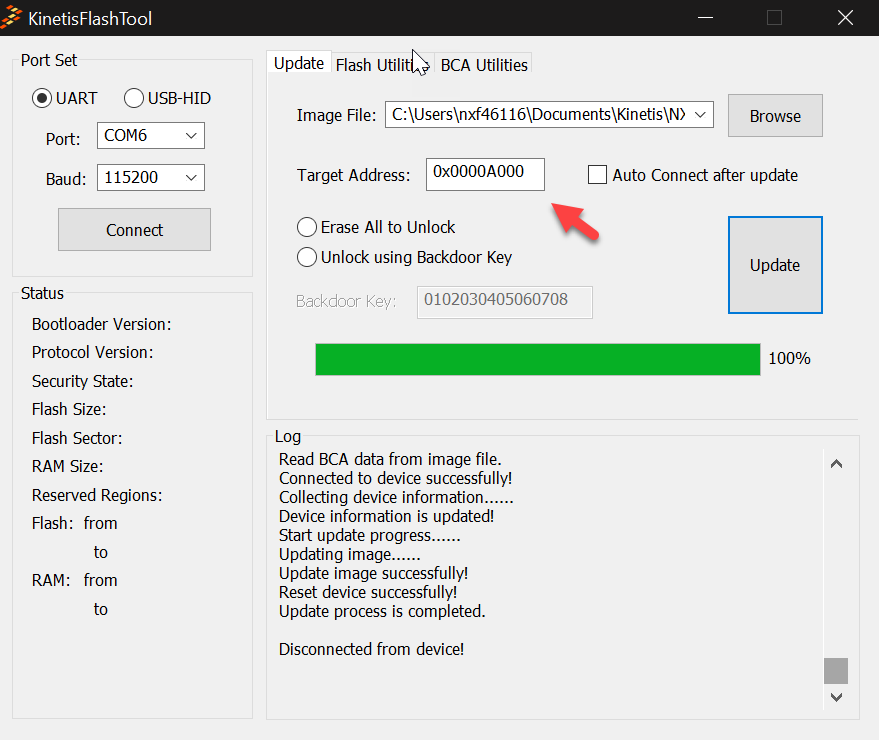Viewport: 879px width, 740px height.
Task: Click the Connect button
Action: pos(135,230)
